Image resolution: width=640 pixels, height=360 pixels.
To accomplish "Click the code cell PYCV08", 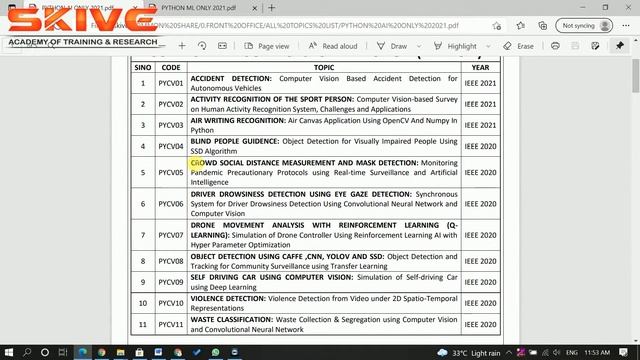I will [171, 261].
